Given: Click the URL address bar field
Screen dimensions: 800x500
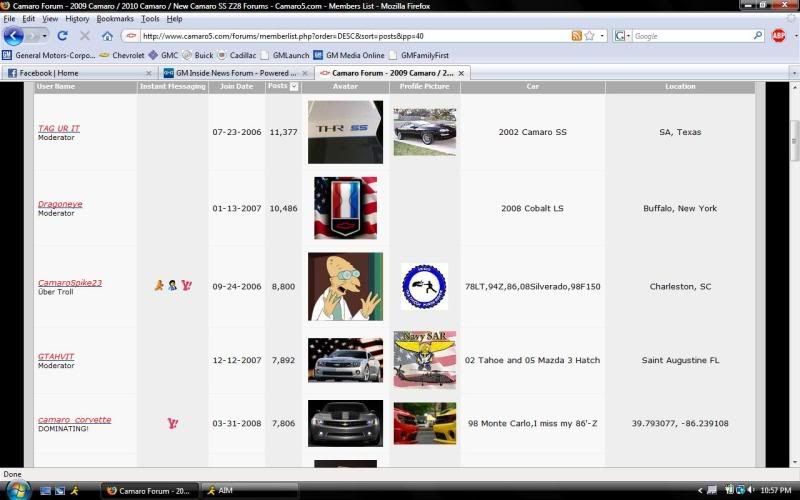Looking at the screenshot, I should [x=350, y=36].
